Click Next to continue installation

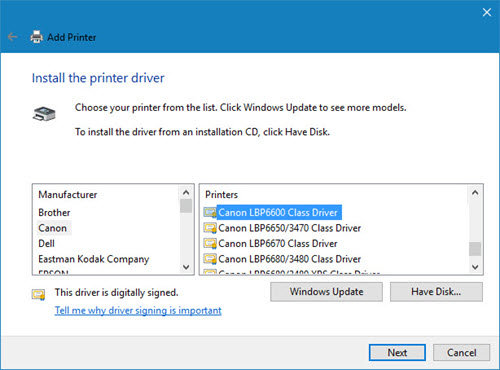397,352
